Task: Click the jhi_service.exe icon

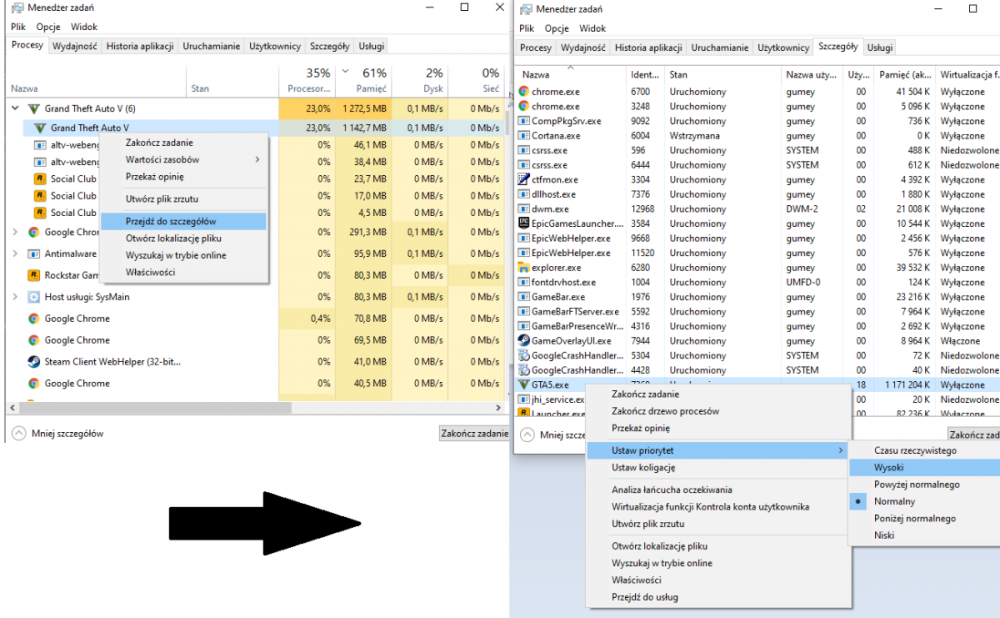Action: 524,399
